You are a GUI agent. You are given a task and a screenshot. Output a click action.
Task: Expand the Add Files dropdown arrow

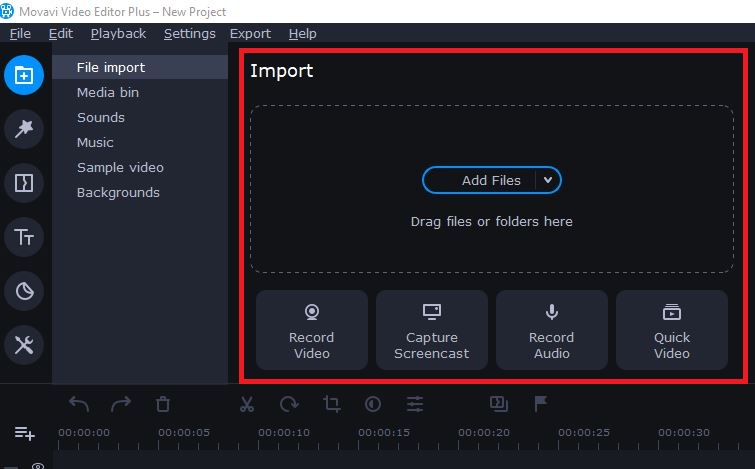point(547,180)
